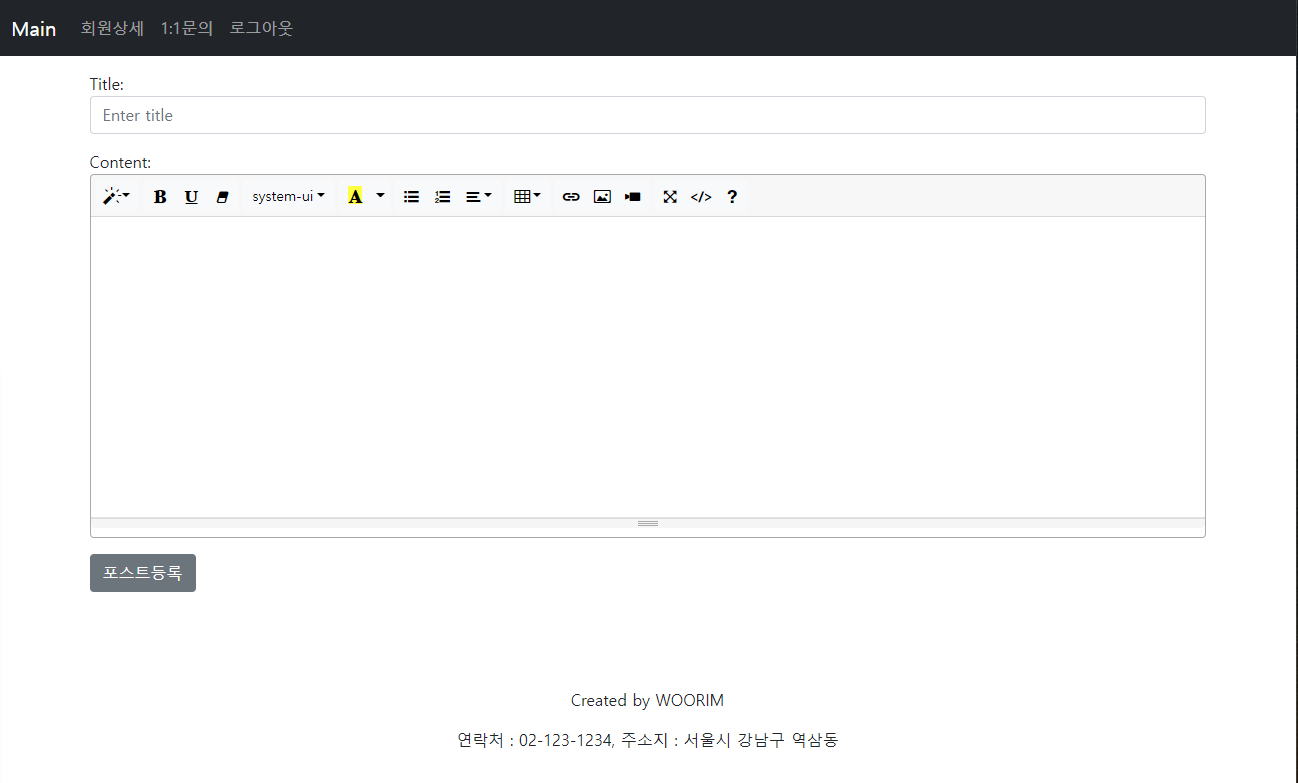Open the insert table dropdown
Viewport: 1298px width, 783px height.
527,196
